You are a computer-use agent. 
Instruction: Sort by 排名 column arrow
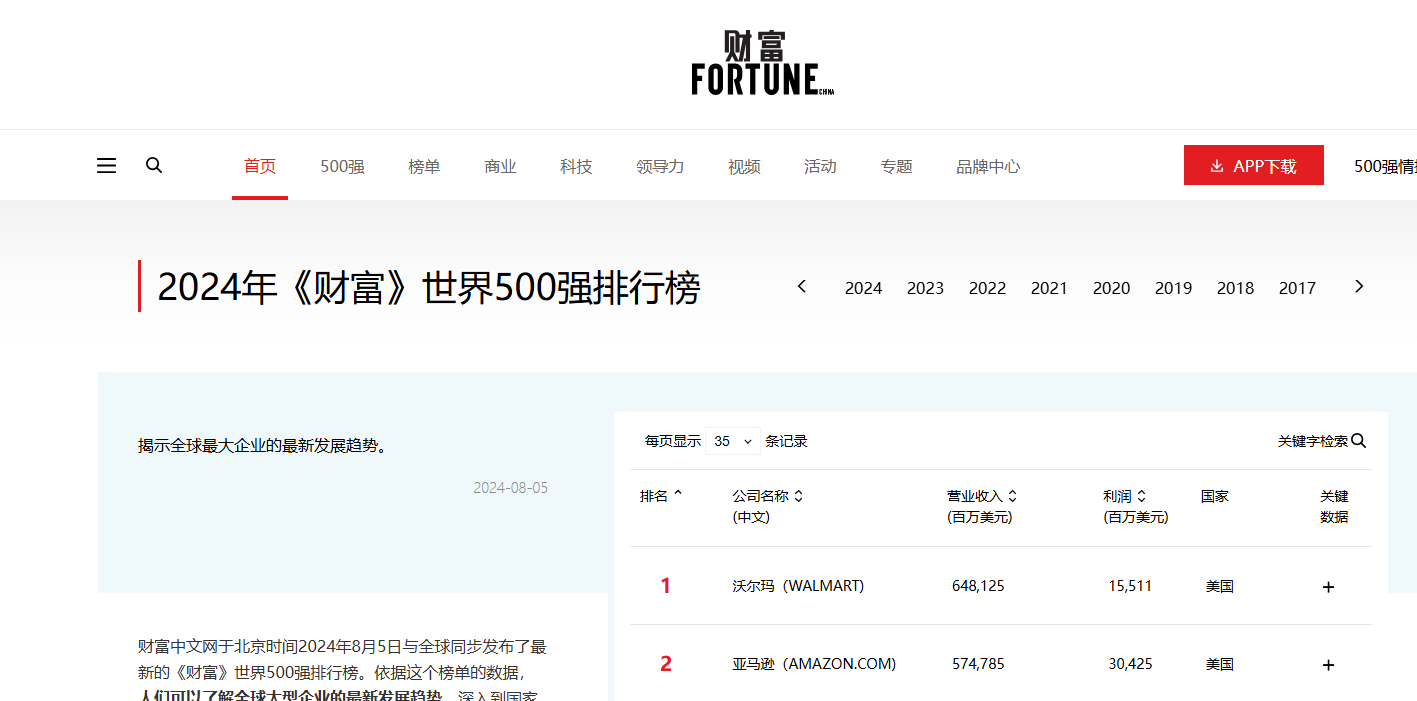[678, 494]
